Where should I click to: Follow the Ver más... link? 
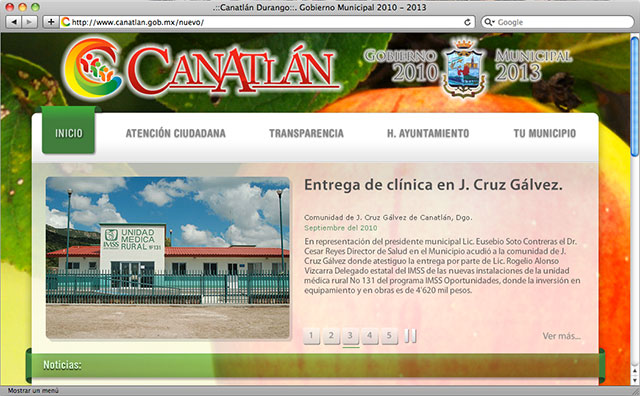coord(561,336)
